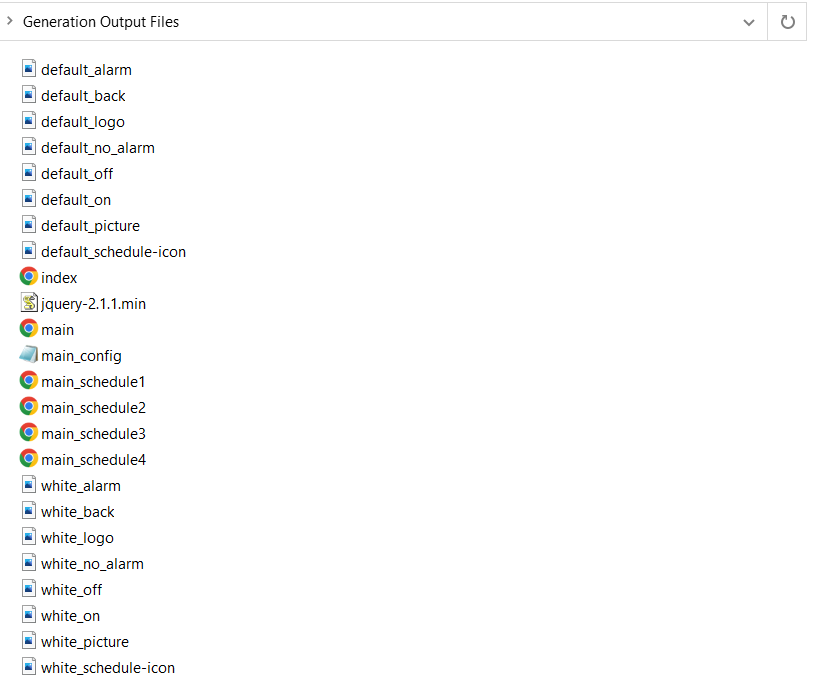Click the Chrome icon beside main_schedule1
The width and height of the screenshot is (813, 689).
tap(29, 381)
